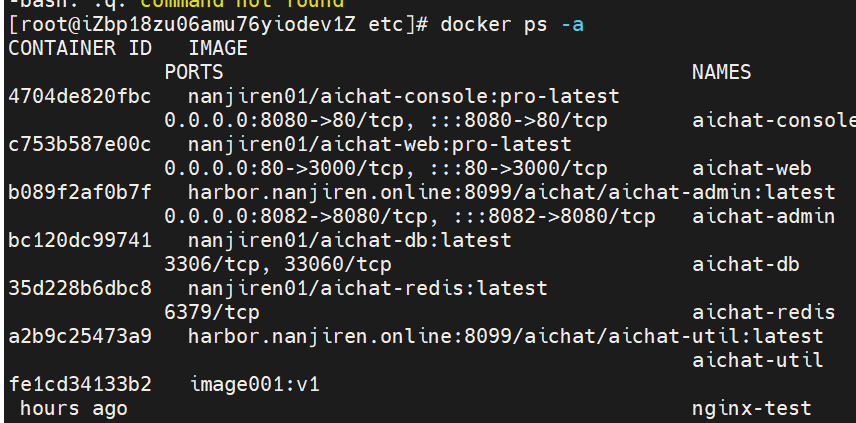The width and height of the screenshot is (856, 423).
Task: Click container ID a2b9c25473a9
Action: tap(80, 337)
